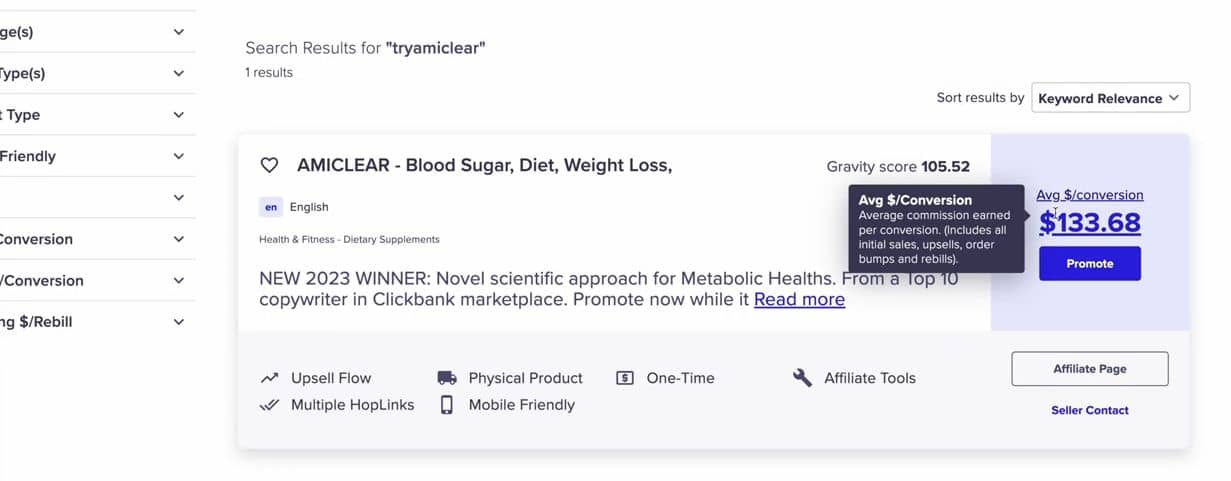
Task: Click the Mobile Friendly phone icon
Action: click(x=447, y=405)
